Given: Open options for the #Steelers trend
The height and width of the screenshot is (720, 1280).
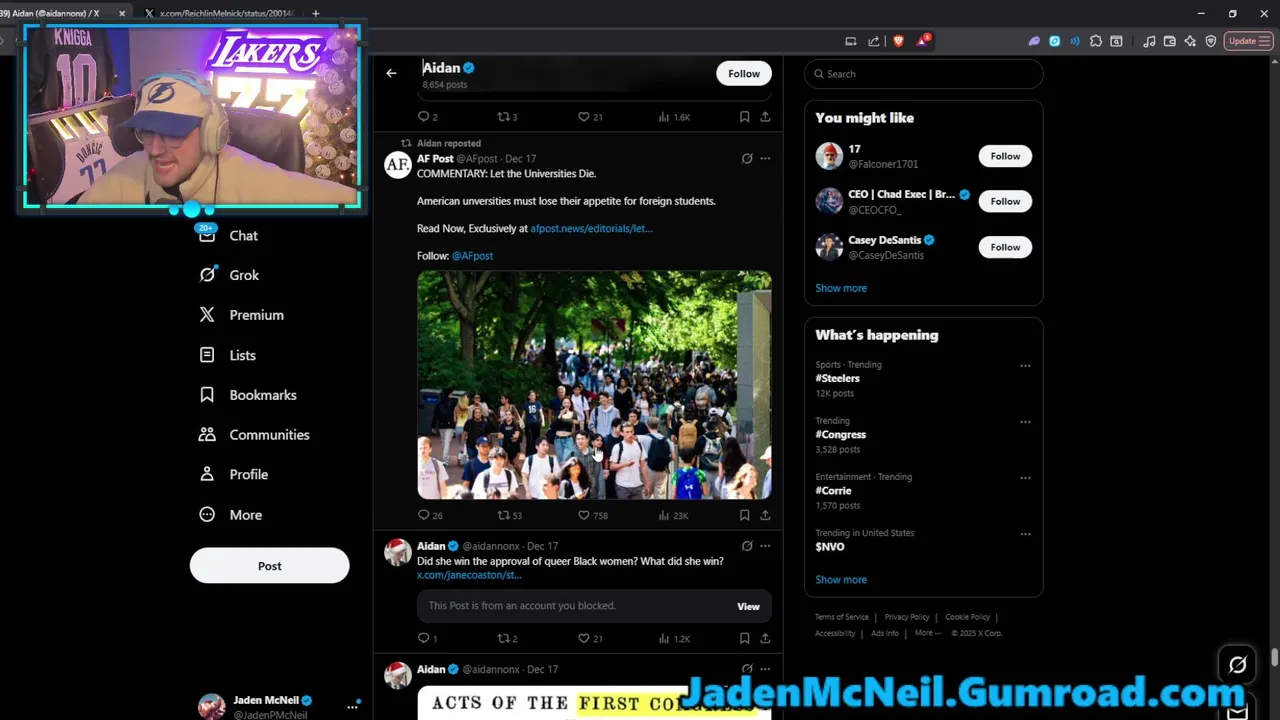Looking at the screenshot, I should 1025,366.
